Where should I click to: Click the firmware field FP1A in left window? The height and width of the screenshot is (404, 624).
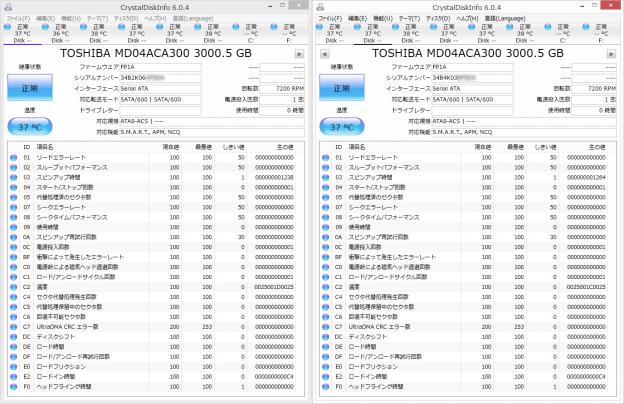click(160, 67)
